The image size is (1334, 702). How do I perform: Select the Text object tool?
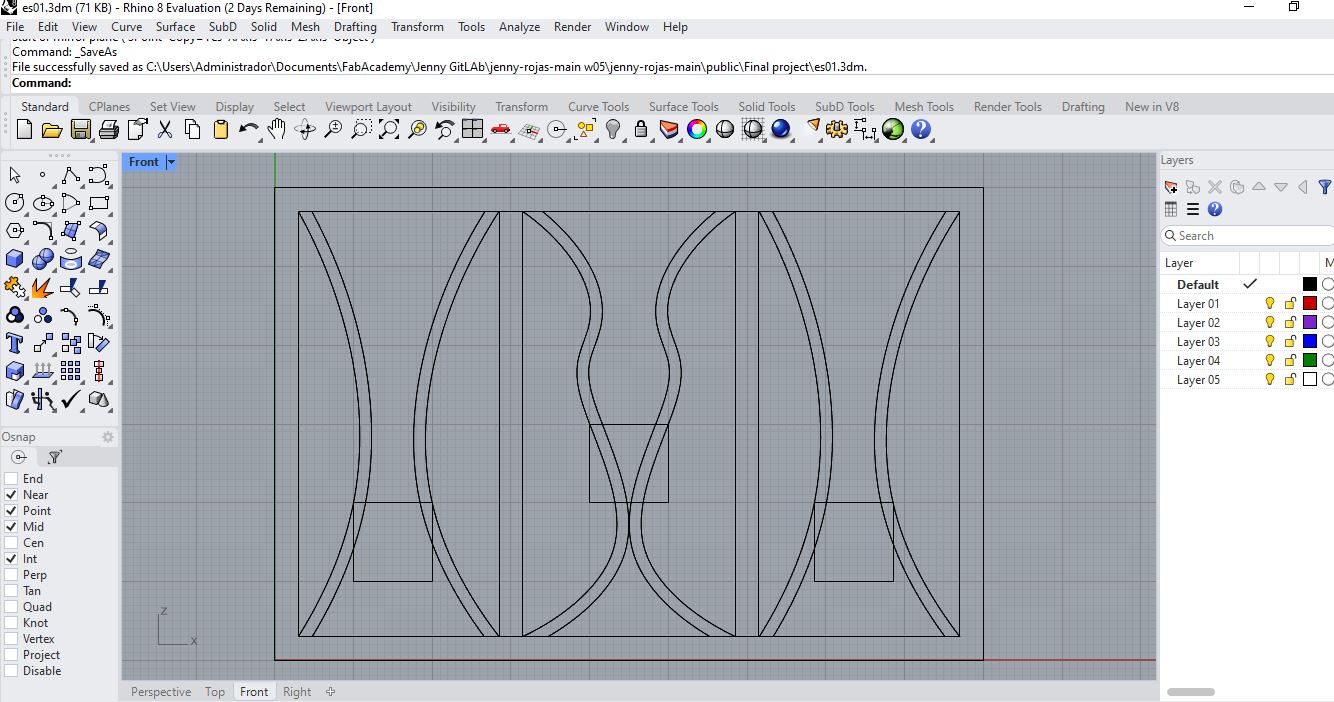click(15, 343)
